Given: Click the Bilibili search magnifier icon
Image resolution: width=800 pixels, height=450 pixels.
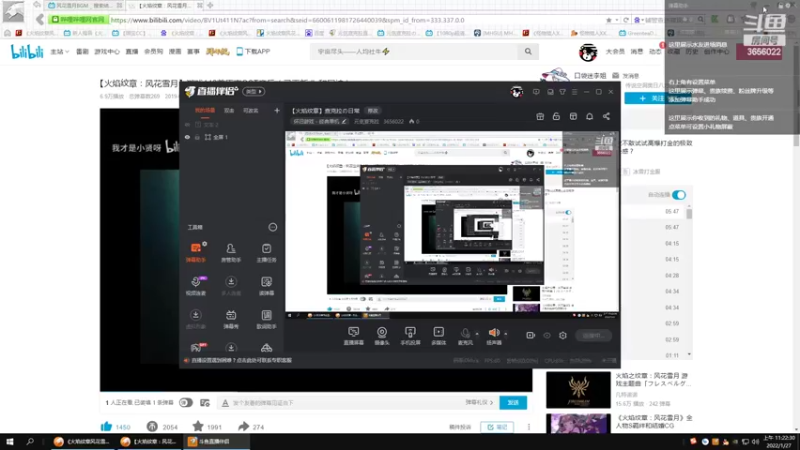Looking at the screenshot, I should click(x=528, y=52).
